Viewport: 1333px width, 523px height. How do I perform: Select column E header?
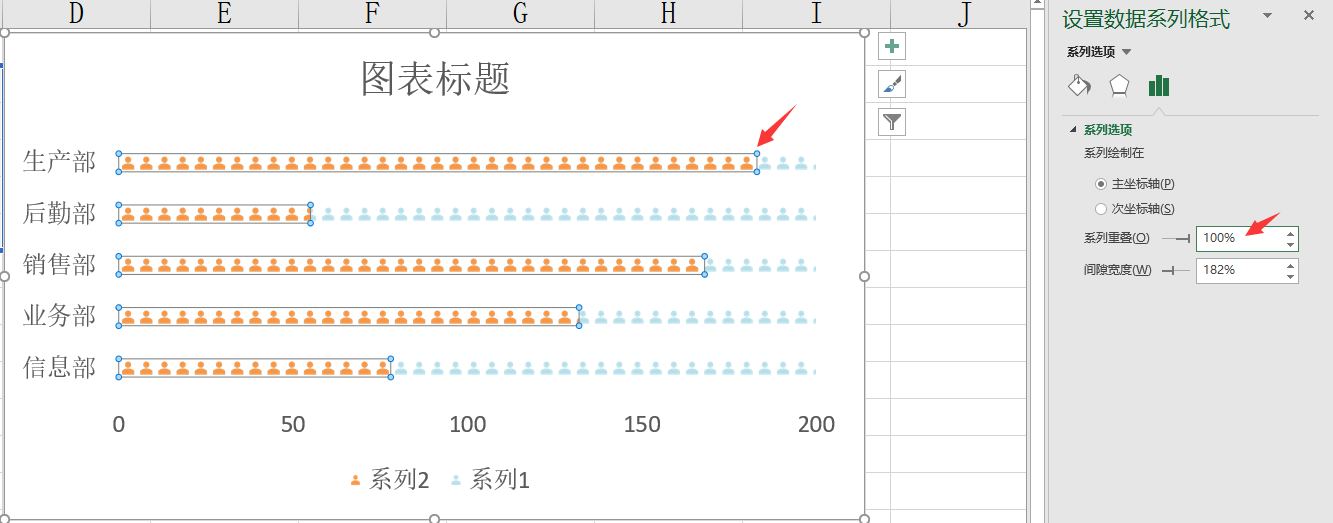[x=224, y=13]
